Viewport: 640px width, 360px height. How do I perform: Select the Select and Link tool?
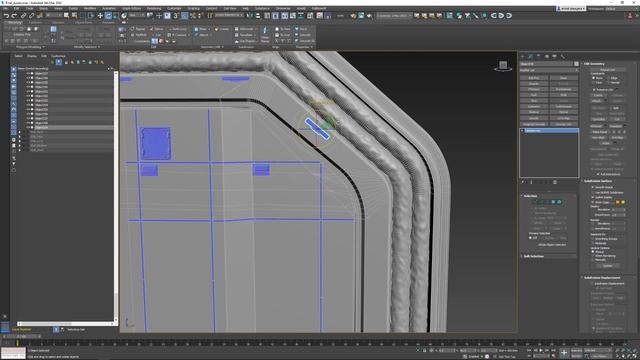click(x=23, y=16)
